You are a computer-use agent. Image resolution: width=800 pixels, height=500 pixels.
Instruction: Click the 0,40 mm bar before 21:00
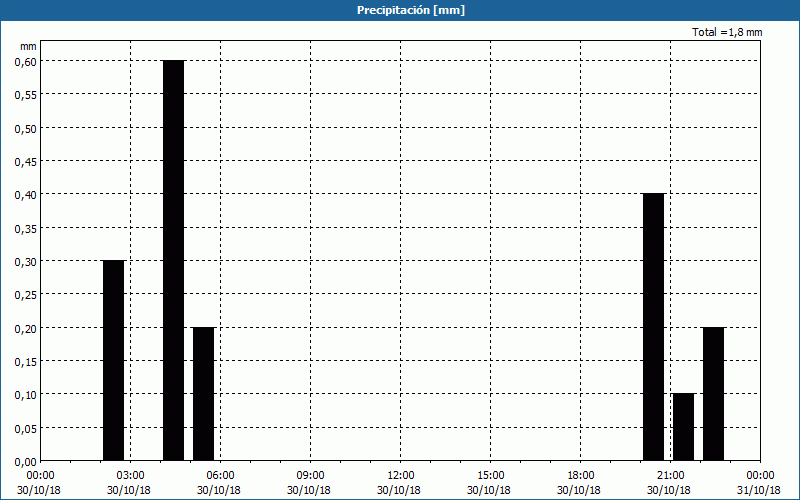654,327
